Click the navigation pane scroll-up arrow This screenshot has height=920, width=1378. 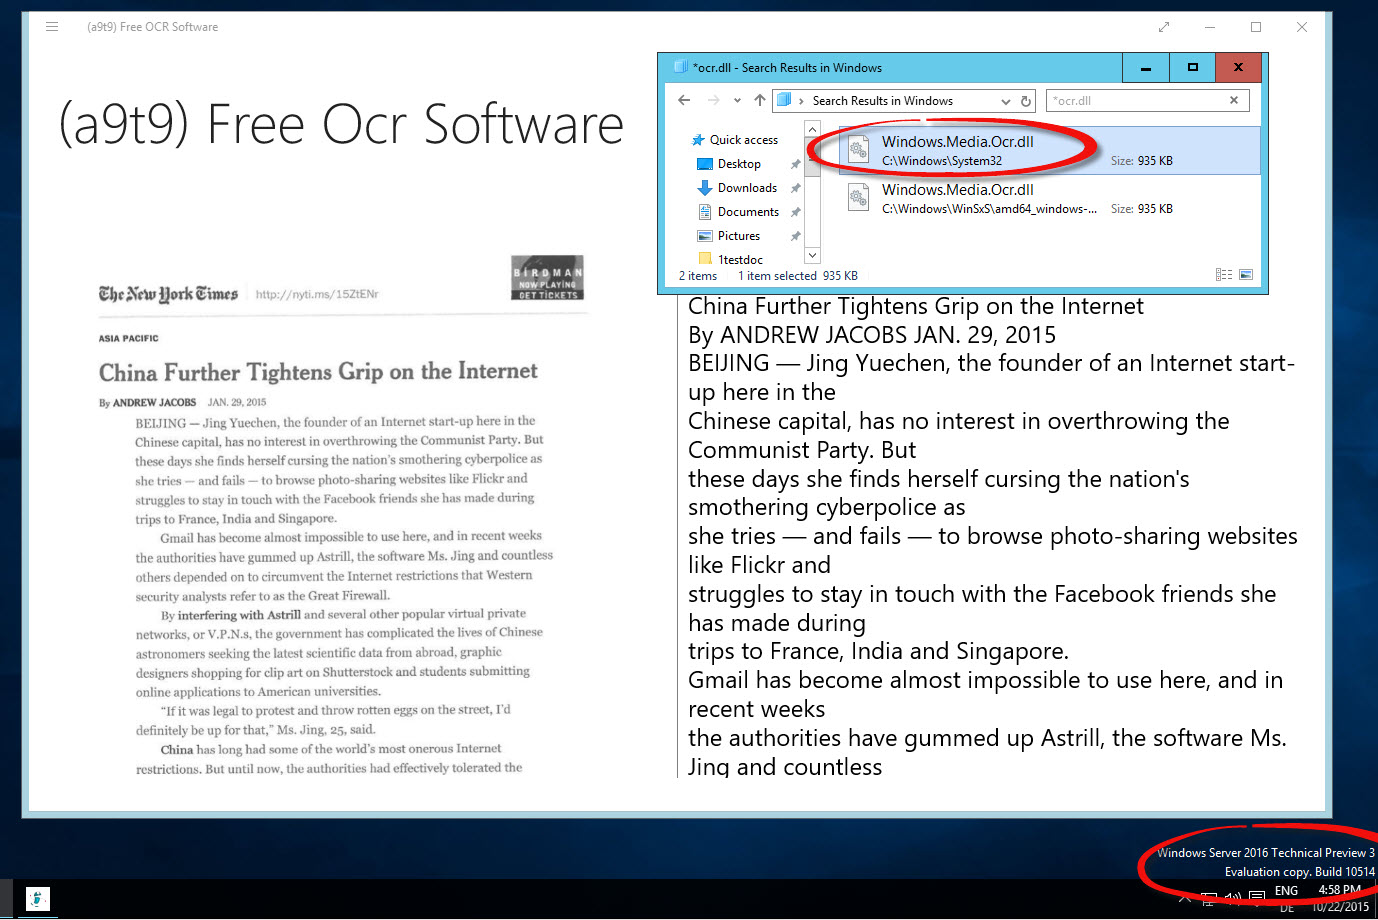[812, 129]
